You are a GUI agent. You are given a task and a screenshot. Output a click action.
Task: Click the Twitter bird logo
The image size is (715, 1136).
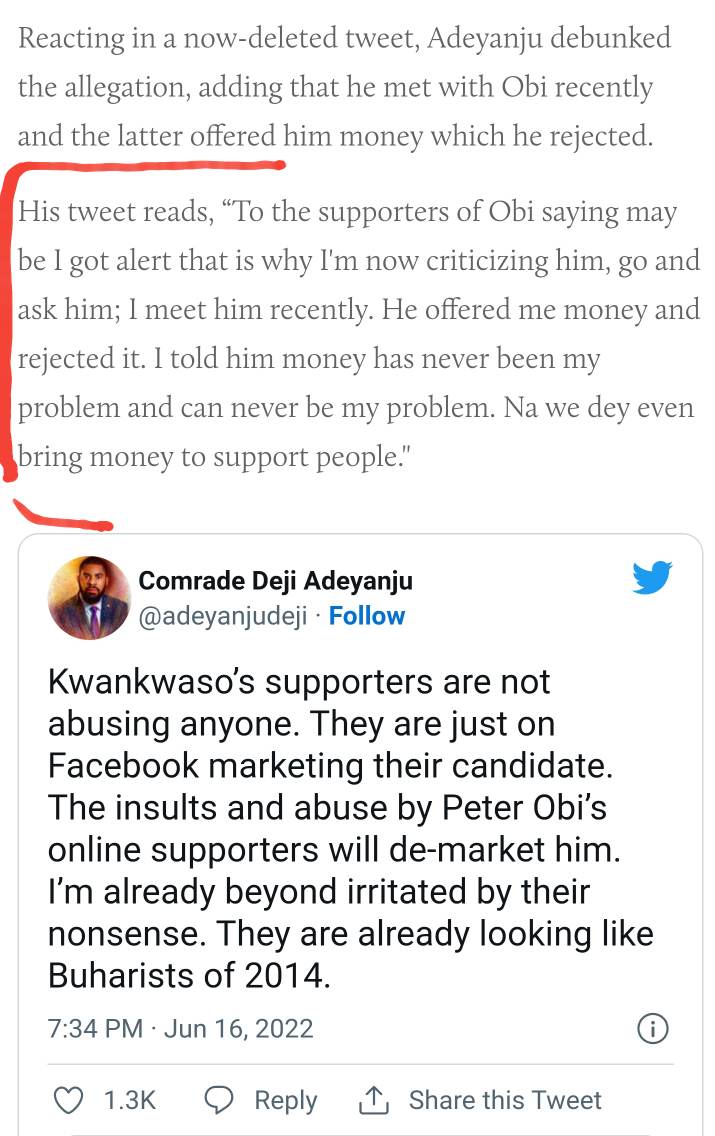(x=652, y=578)
